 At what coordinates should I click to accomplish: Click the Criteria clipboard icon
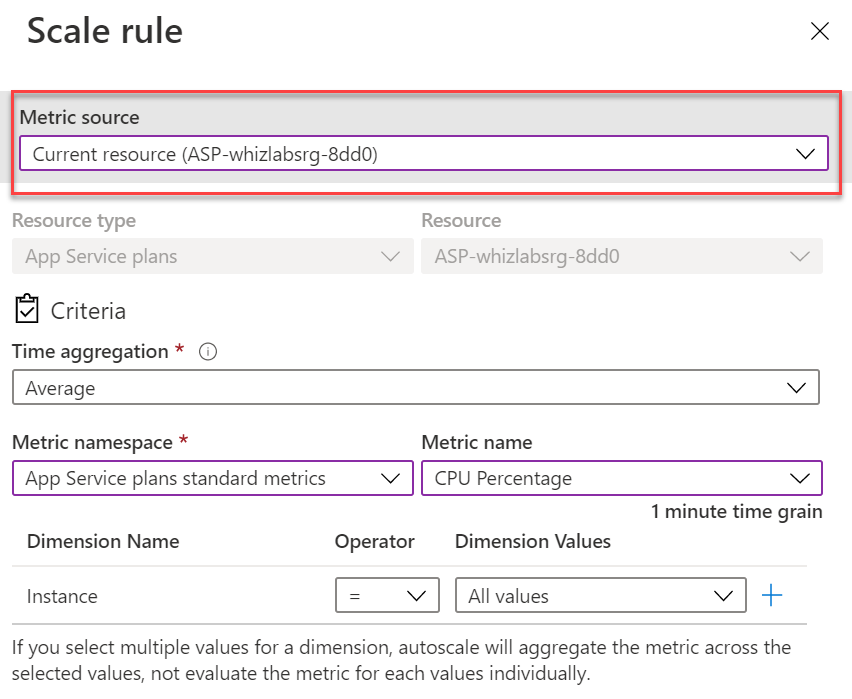click(x=27, y=309)
